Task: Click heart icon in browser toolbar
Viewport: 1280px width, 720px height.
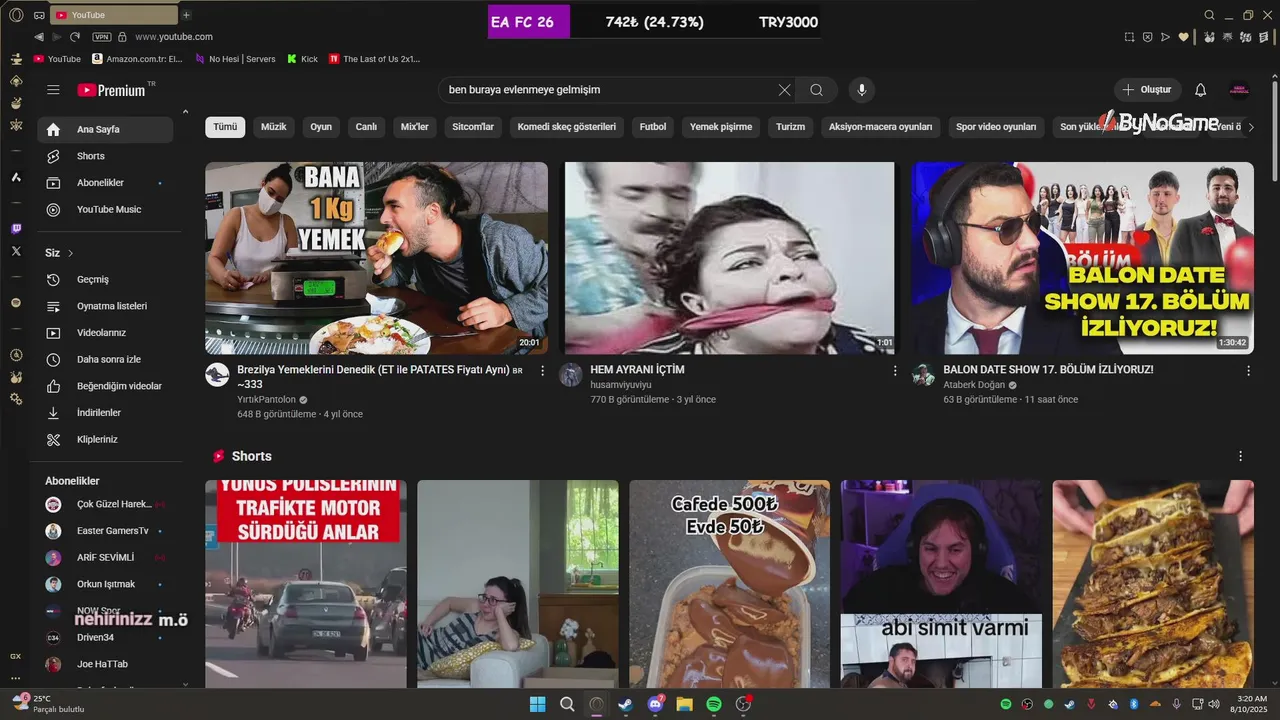Action: click(1184, 37)
